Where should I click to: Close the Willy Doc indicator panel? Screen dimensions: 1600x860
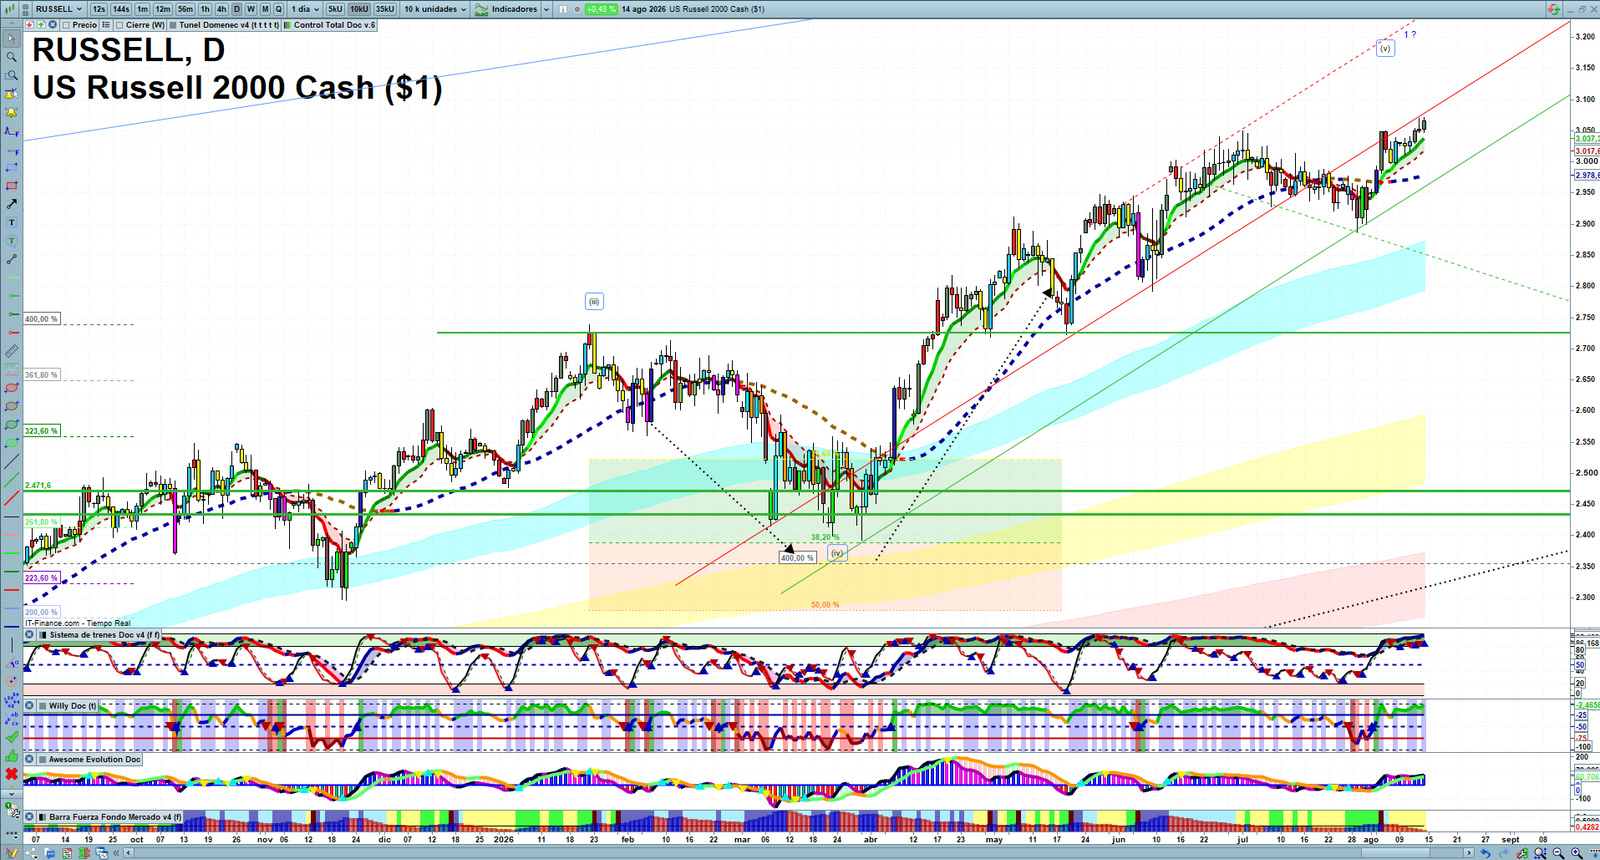(30, 706)
